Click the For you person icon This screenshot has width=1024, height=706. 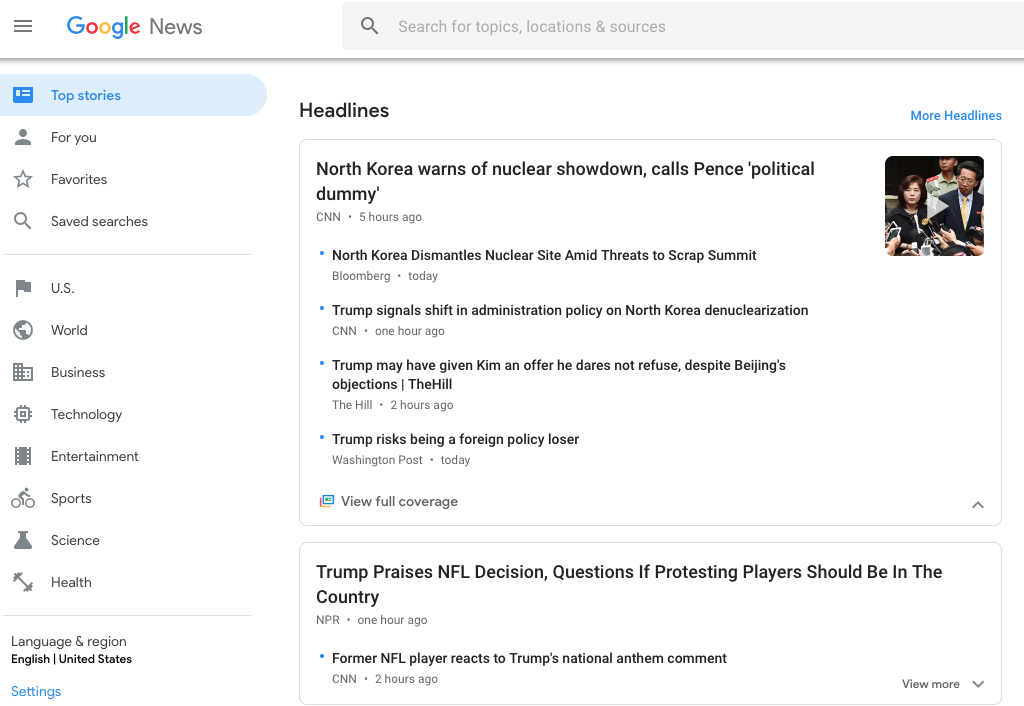pyautogui.click(x=23, y=137)
